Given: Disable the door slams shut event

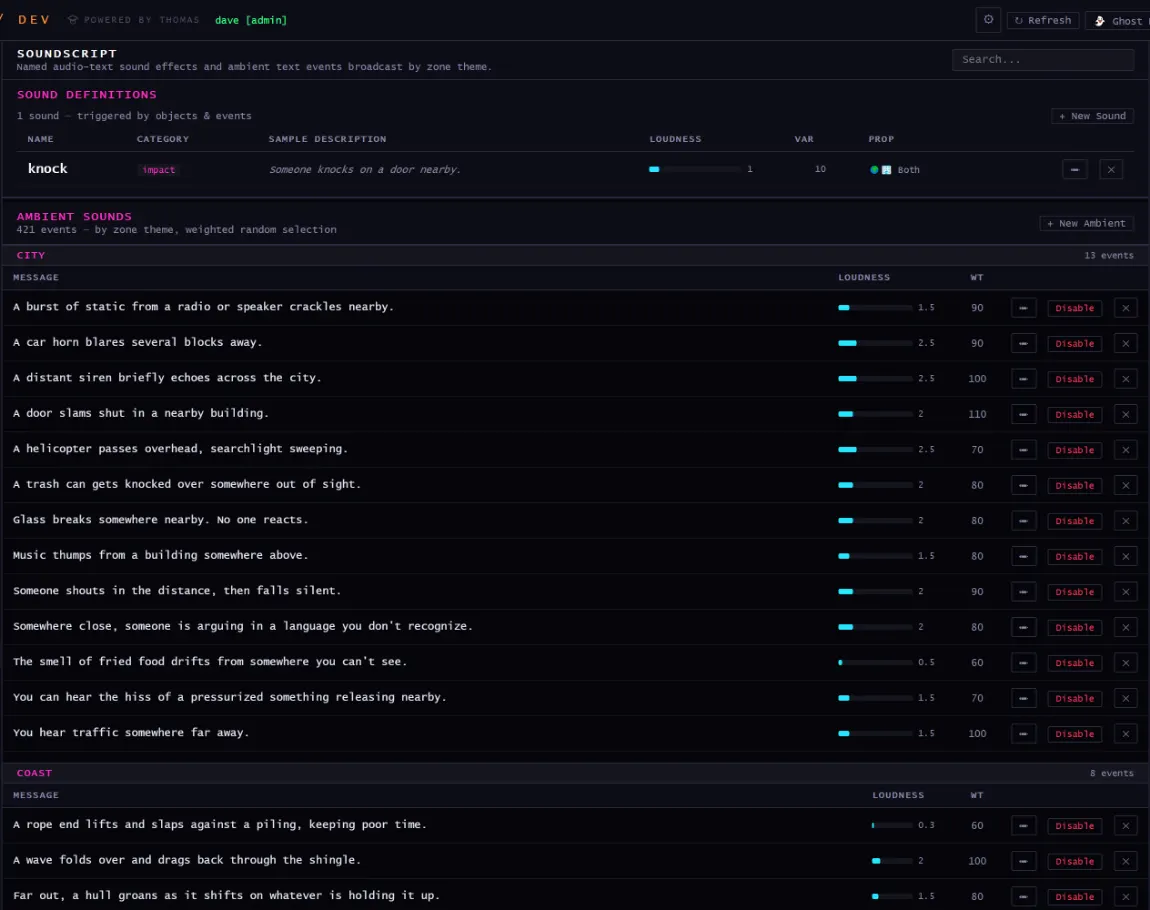Looking at the screenshot, I should coord(1074,414).
